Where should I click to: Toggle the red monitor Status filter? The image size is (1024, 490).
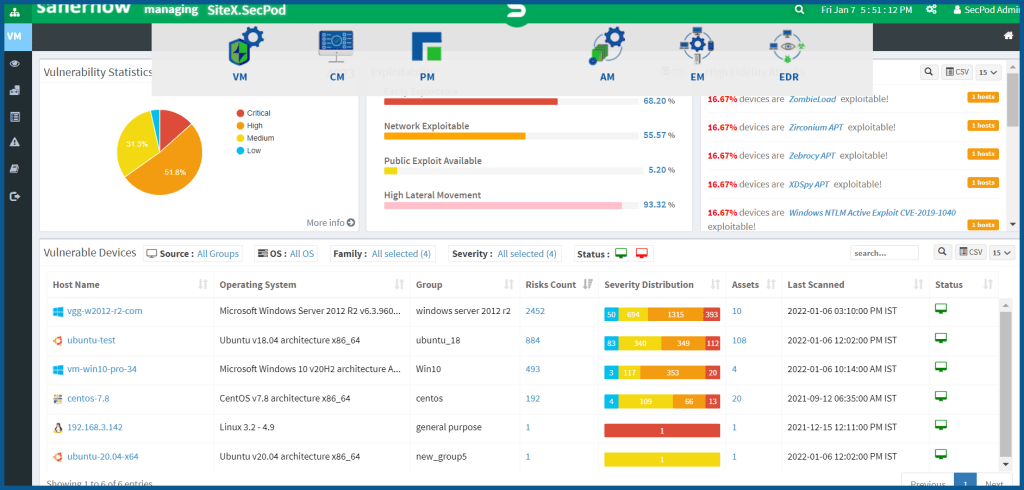tap(642, 254)
